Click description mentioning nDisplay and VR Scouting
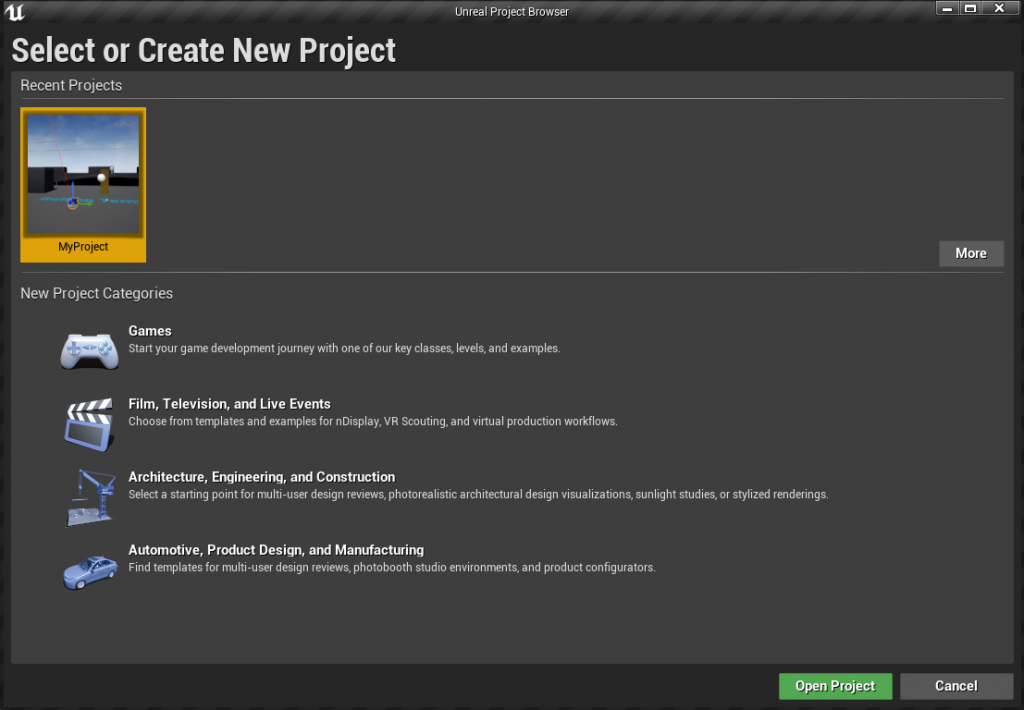The image size is (1024, 710). click(373, 422)
